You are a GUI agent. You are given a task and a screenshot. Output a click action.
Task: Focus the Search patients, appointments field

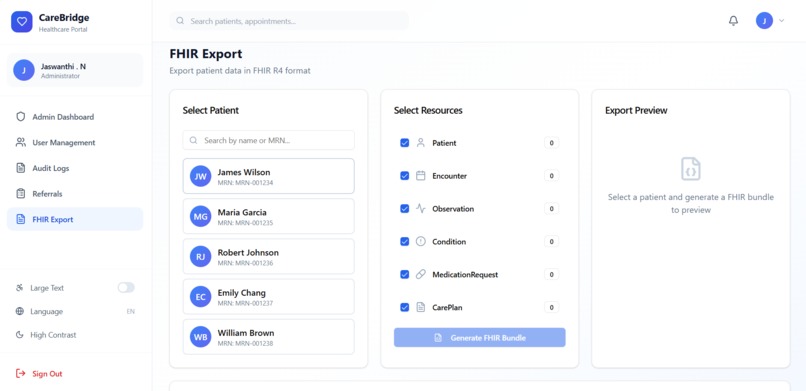[x=289, y=21]
